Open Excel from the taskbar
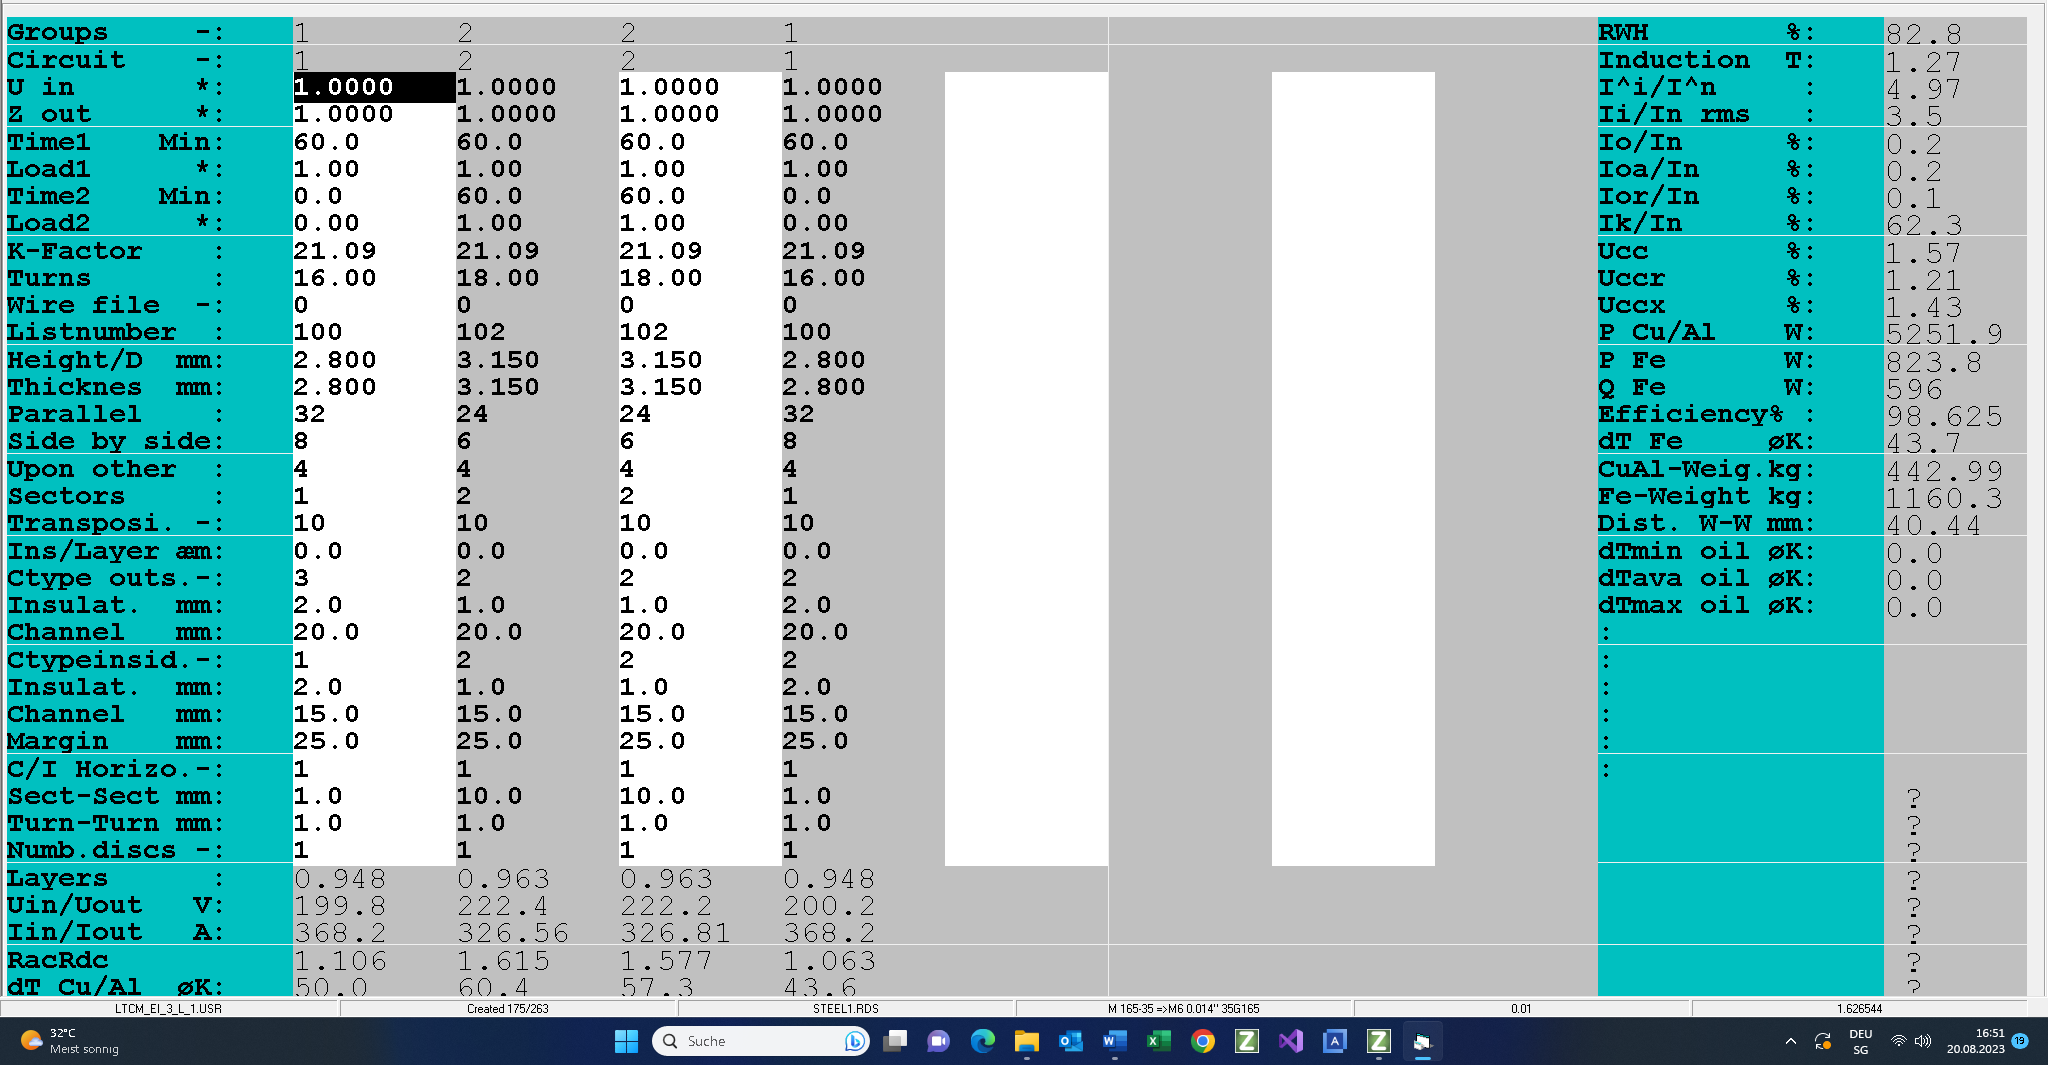 coord(1158,1041)
